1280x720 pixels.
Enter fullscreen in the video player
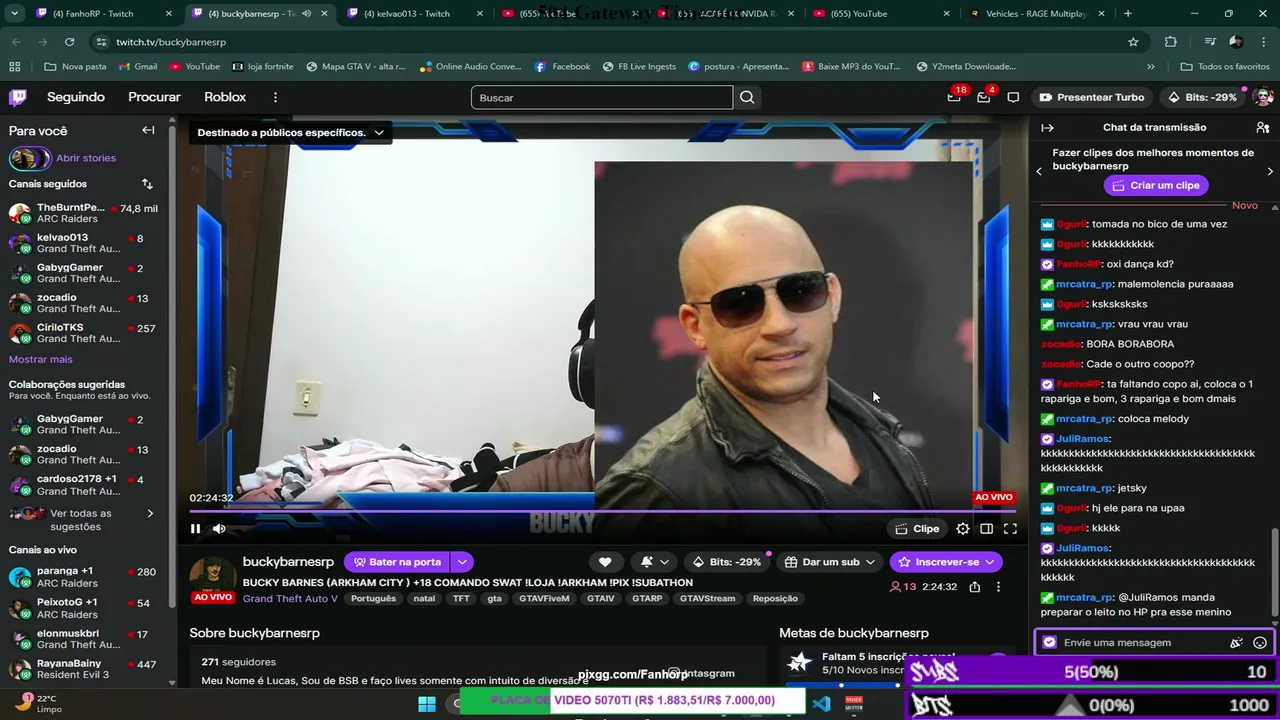(1010, 529)
